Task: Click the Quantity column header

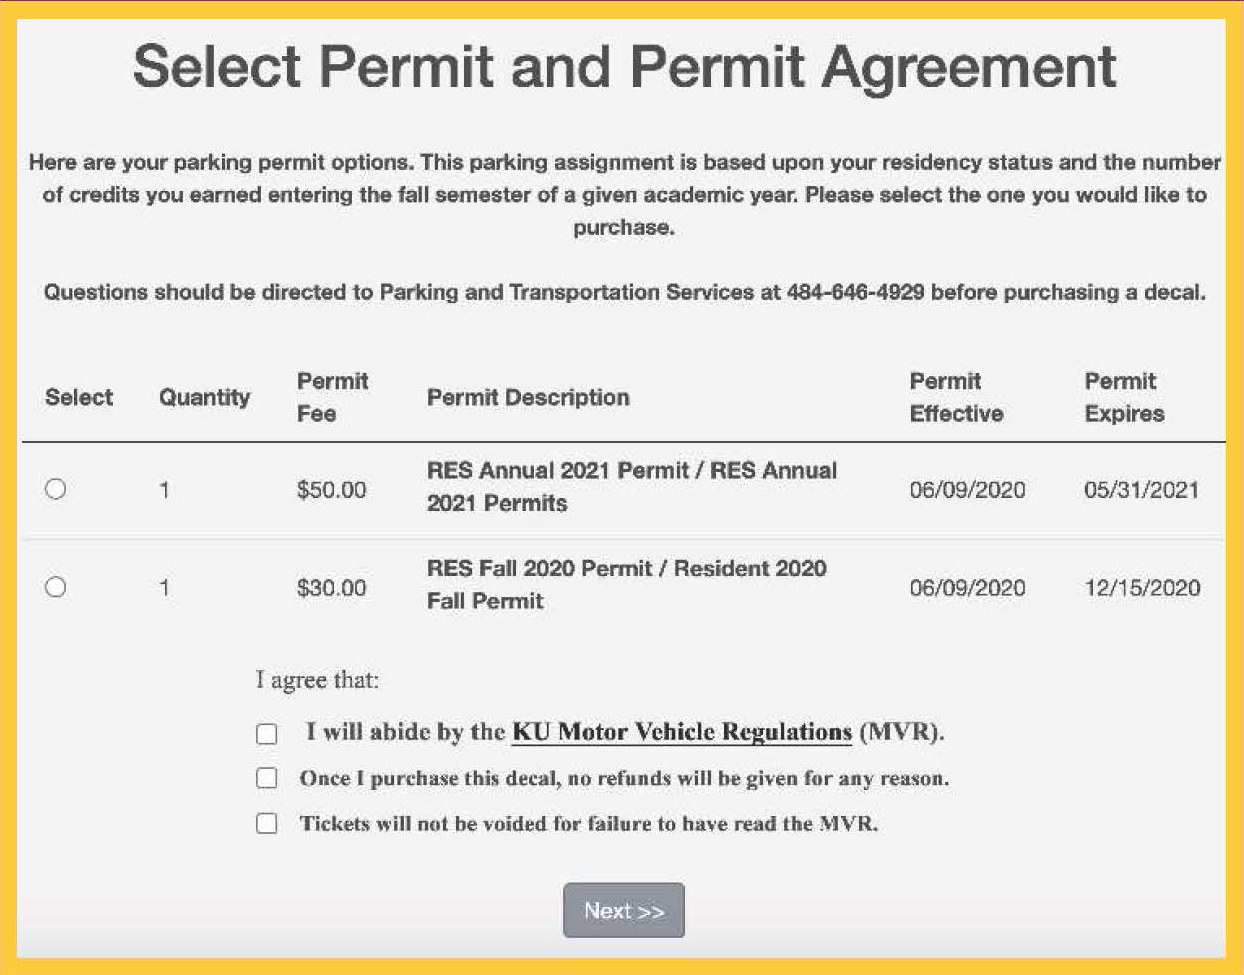Action: click(204, 397)
